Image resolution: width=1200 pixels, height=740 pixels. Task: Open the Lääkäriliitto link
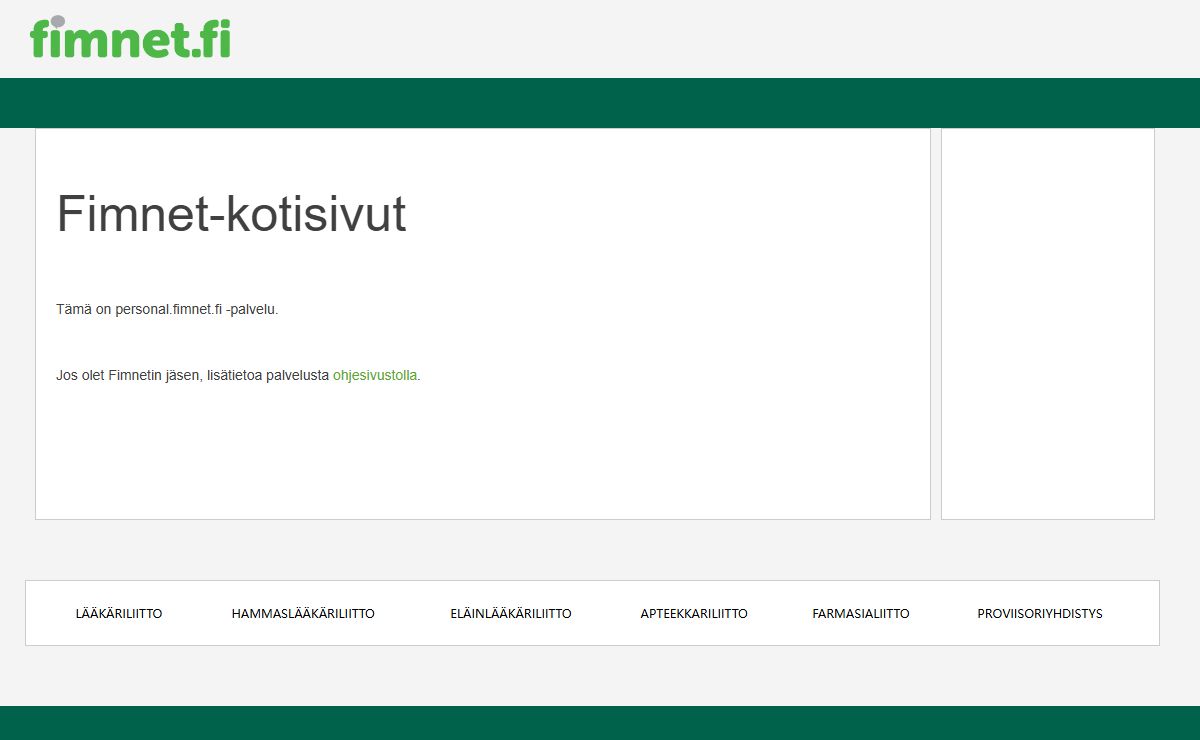click(x=119, y=614)
